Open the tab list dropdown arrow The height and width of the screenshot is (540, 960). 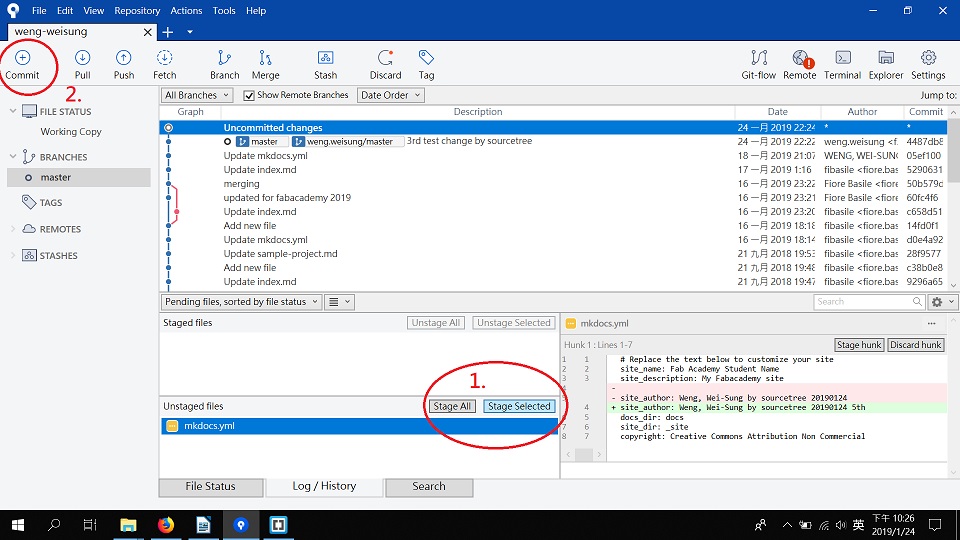tap(190, 32)
